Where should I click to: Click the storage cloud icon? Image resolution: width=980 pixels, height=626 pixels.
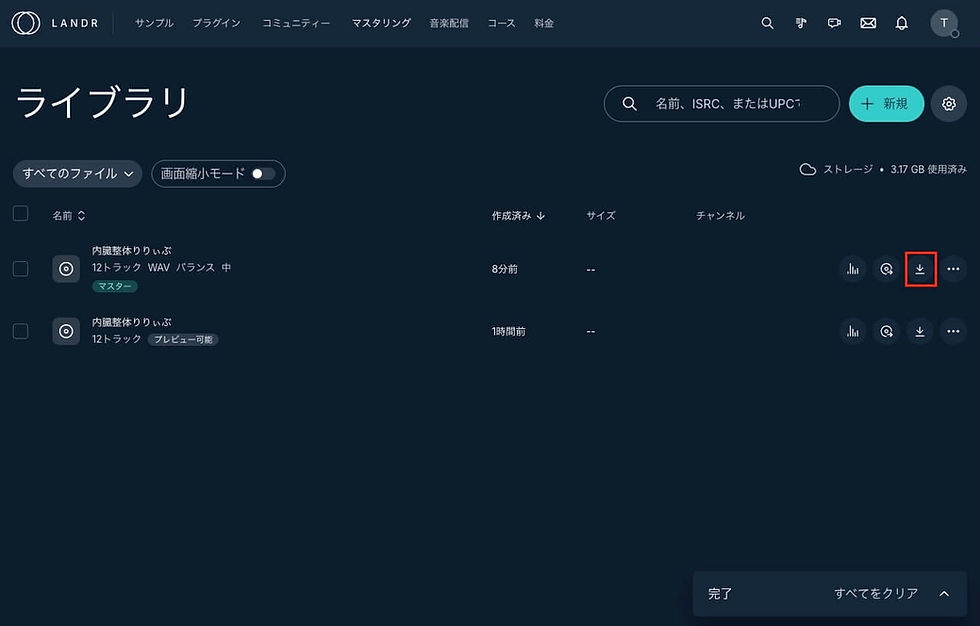click(808, 169)
